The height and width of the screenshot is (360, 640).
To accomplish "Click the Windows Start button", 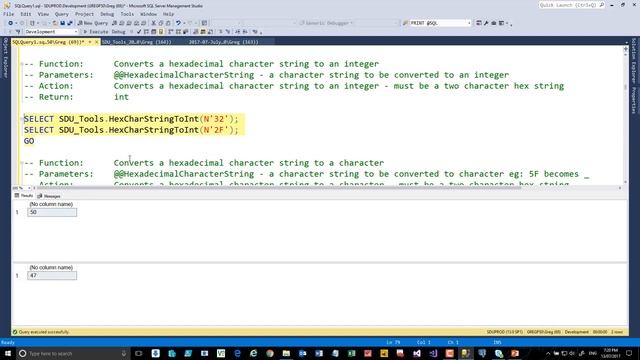I will (x=8, y=353).
